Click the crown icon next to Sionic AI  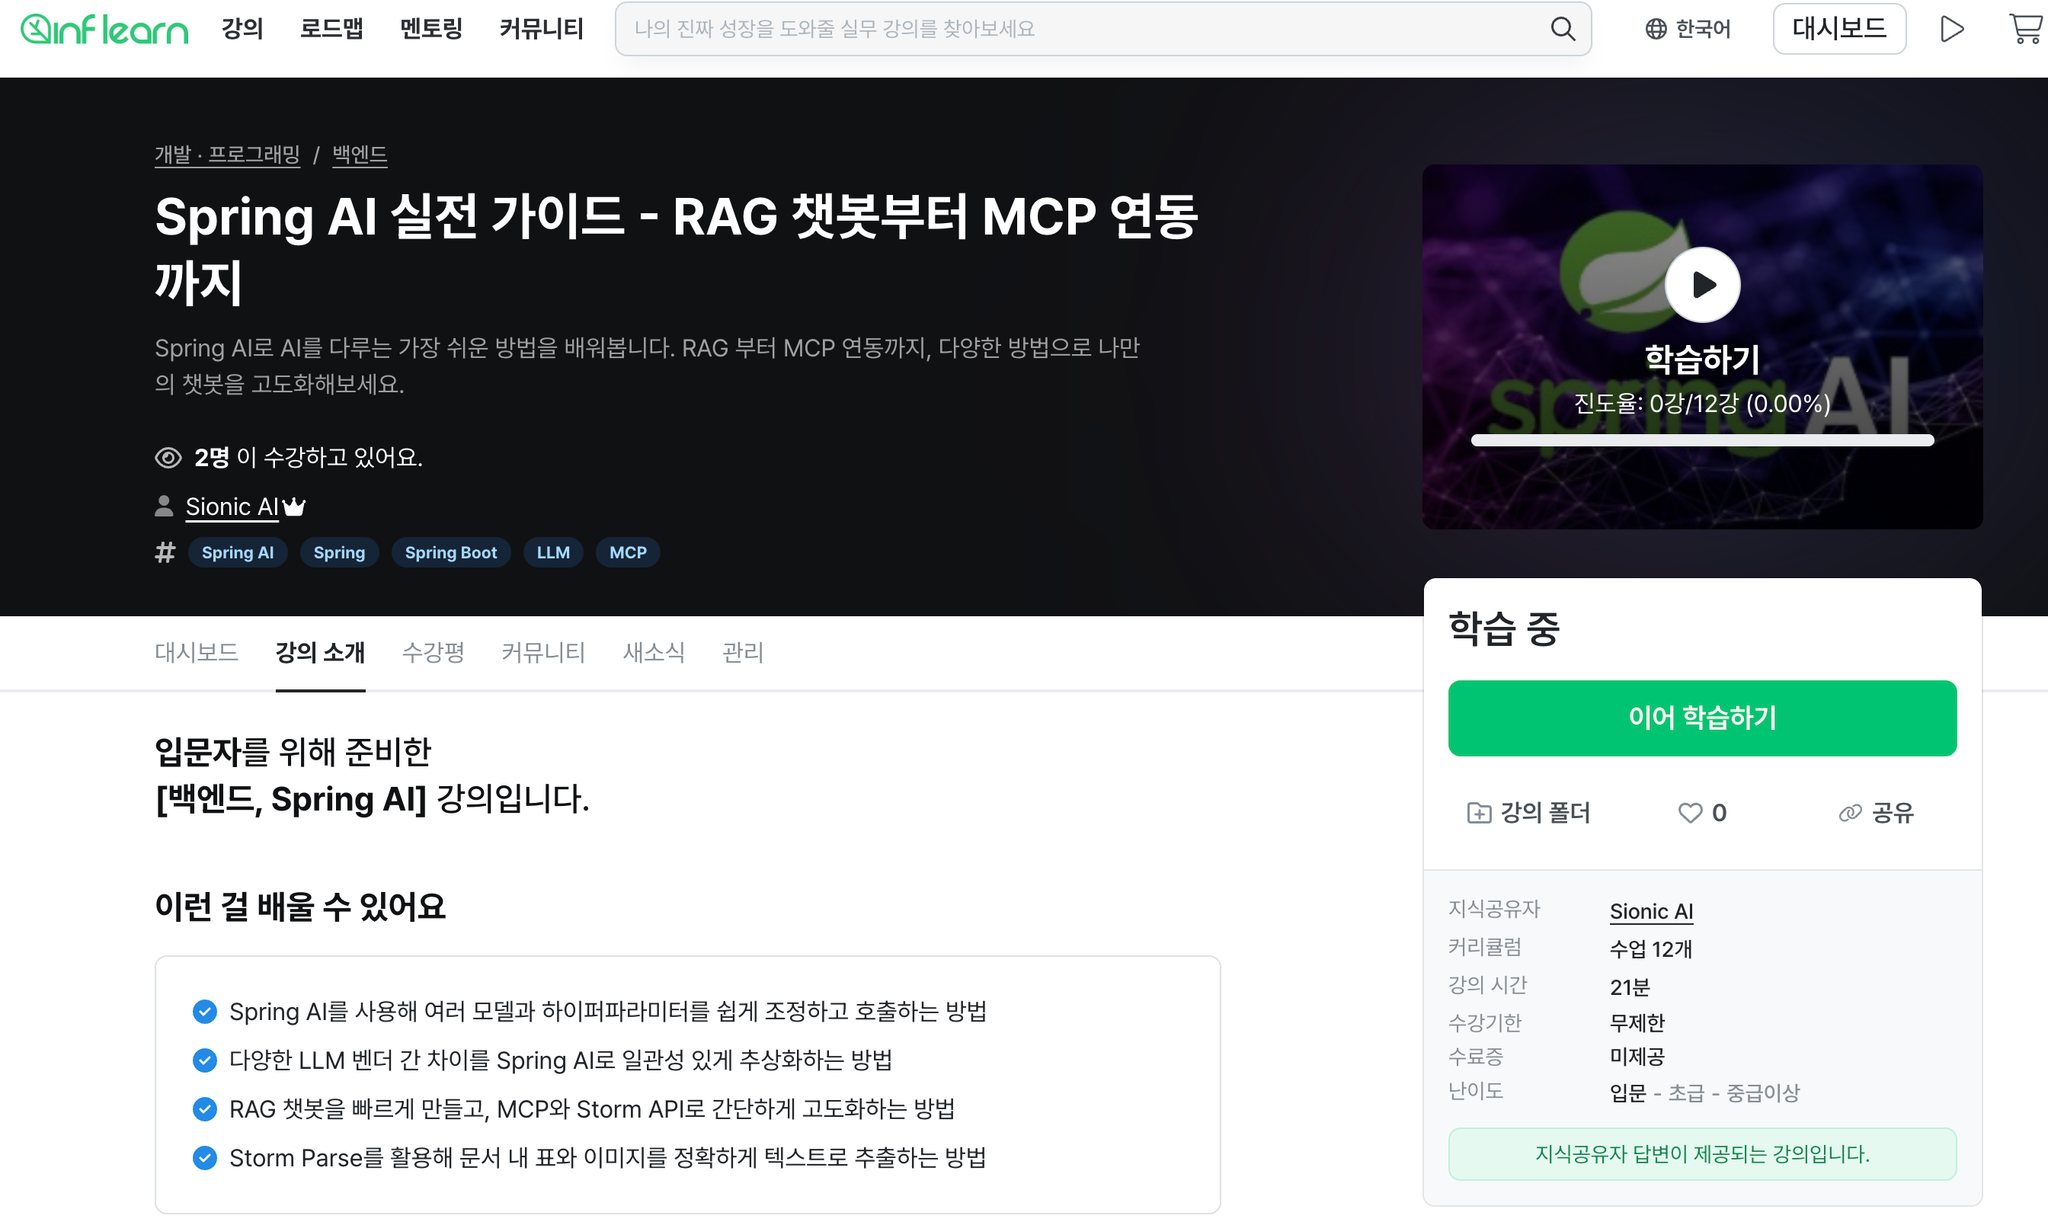point(294,507)
